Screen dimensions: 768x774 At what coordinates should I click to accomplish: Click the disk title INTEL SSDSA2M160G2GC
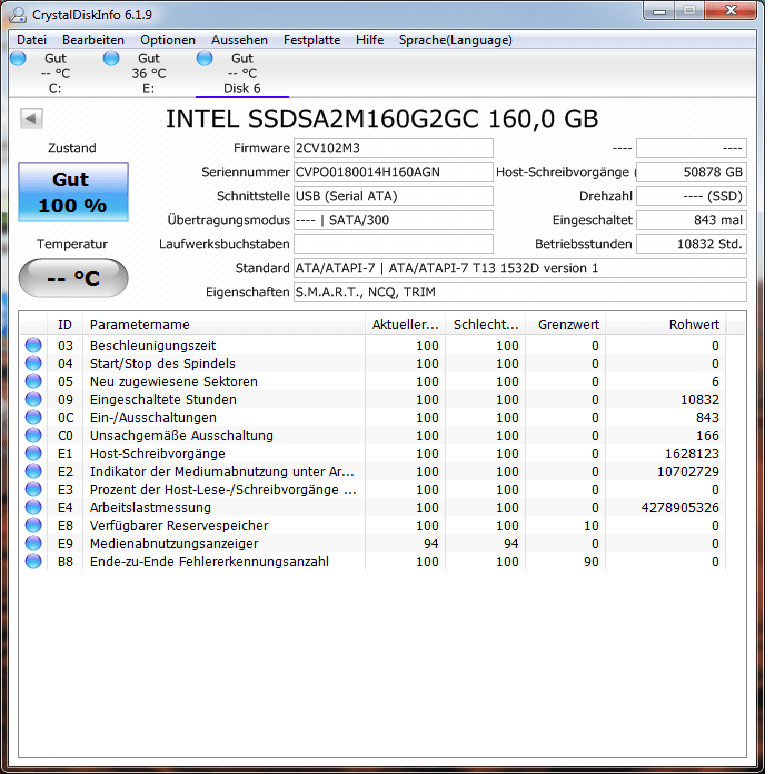coord(382,119)
